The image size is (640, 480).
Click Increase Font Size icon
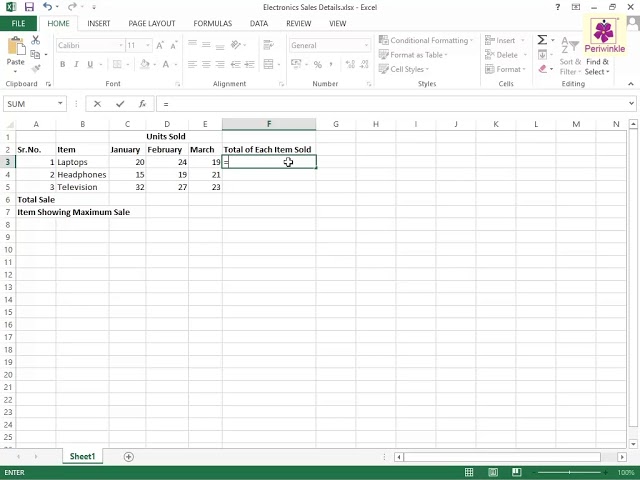160,45
